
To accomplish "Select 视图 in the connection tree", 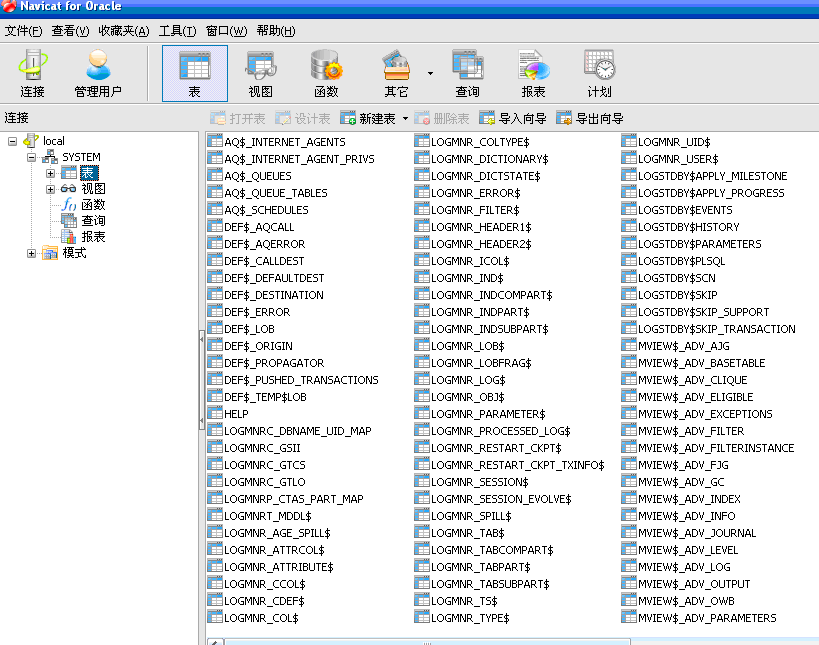I will (x=93, y=189).
